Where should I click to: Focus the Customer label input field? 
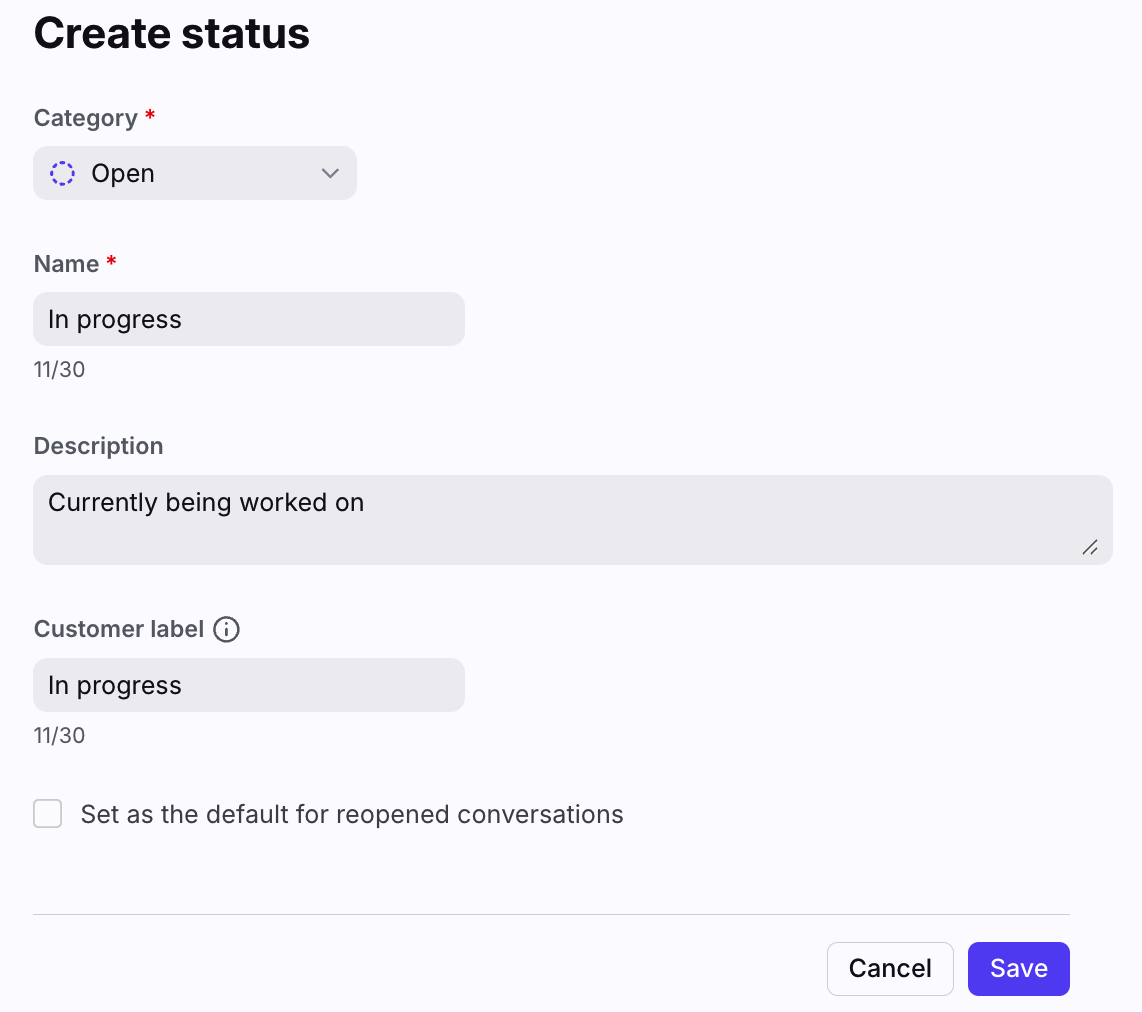click(x=249, y=685)
